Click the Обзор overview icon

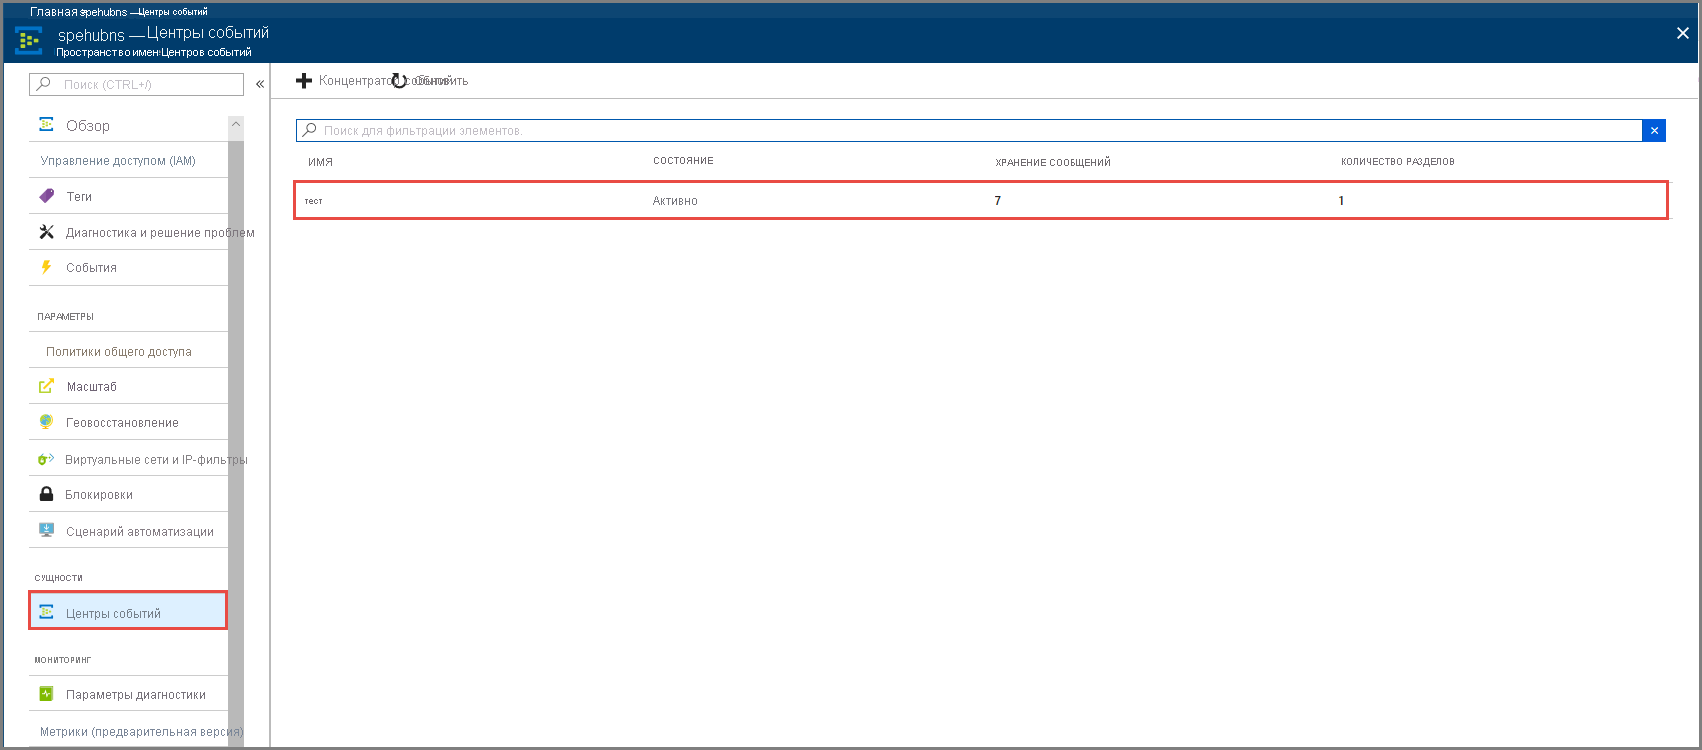[46, 125]
